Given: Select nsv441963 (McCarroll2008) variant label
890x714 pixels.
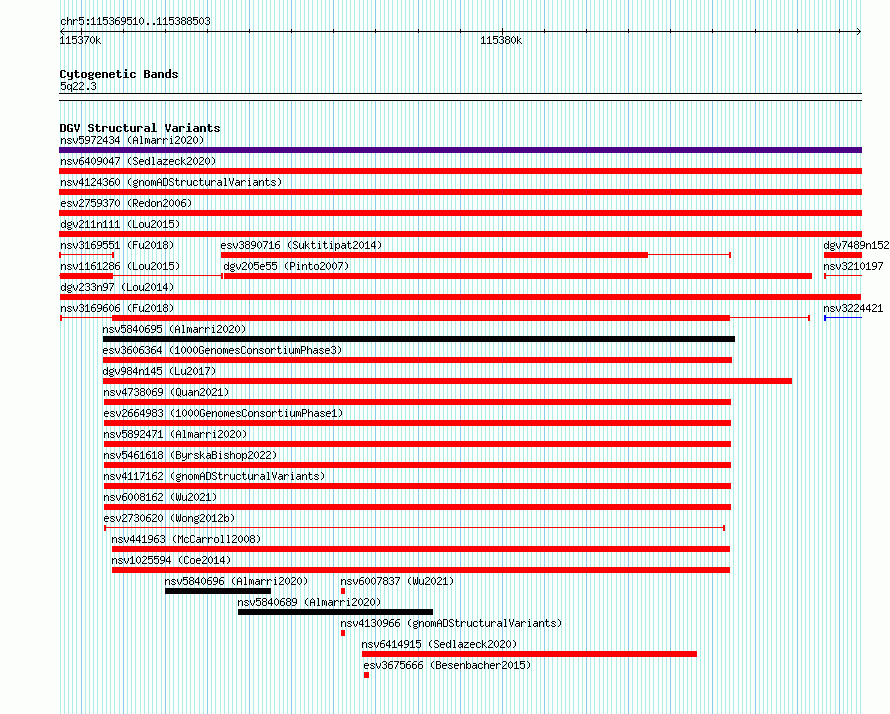Looking at the screenshot, I should 186,539.
